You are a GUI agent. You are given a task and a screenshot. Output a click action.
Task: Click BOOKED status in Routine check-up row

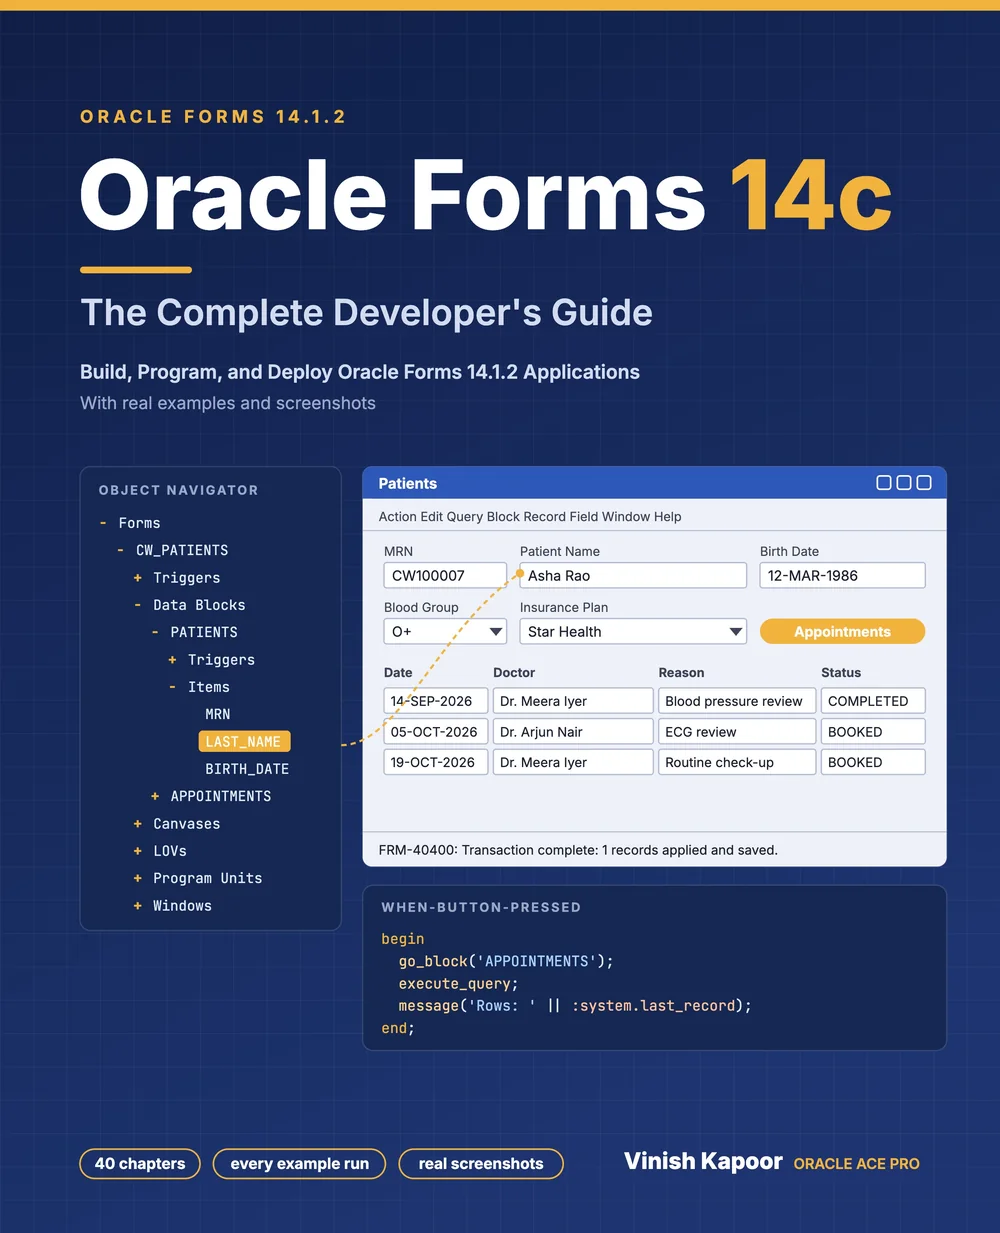coord(873,762)
